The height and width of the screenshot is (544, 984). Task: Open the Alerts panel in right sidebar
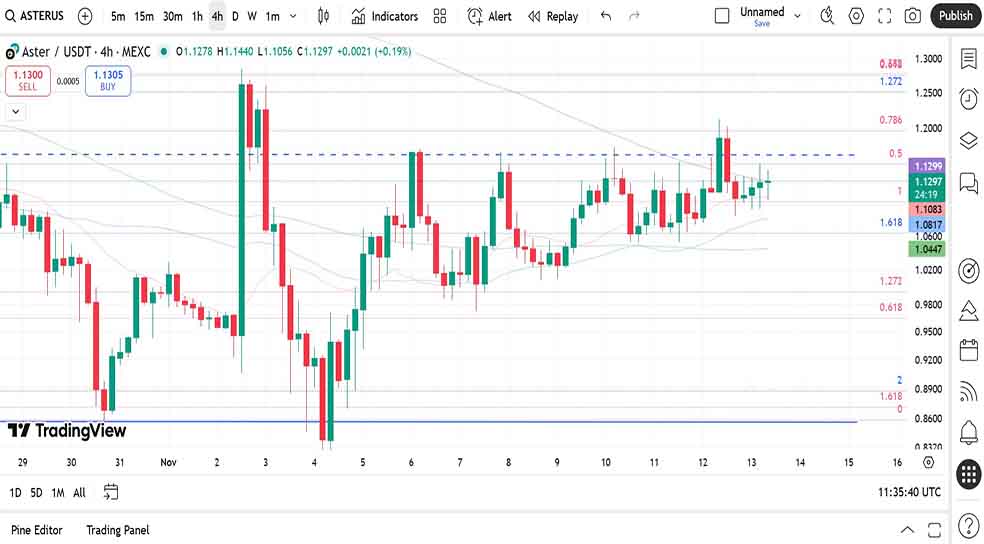968,98
